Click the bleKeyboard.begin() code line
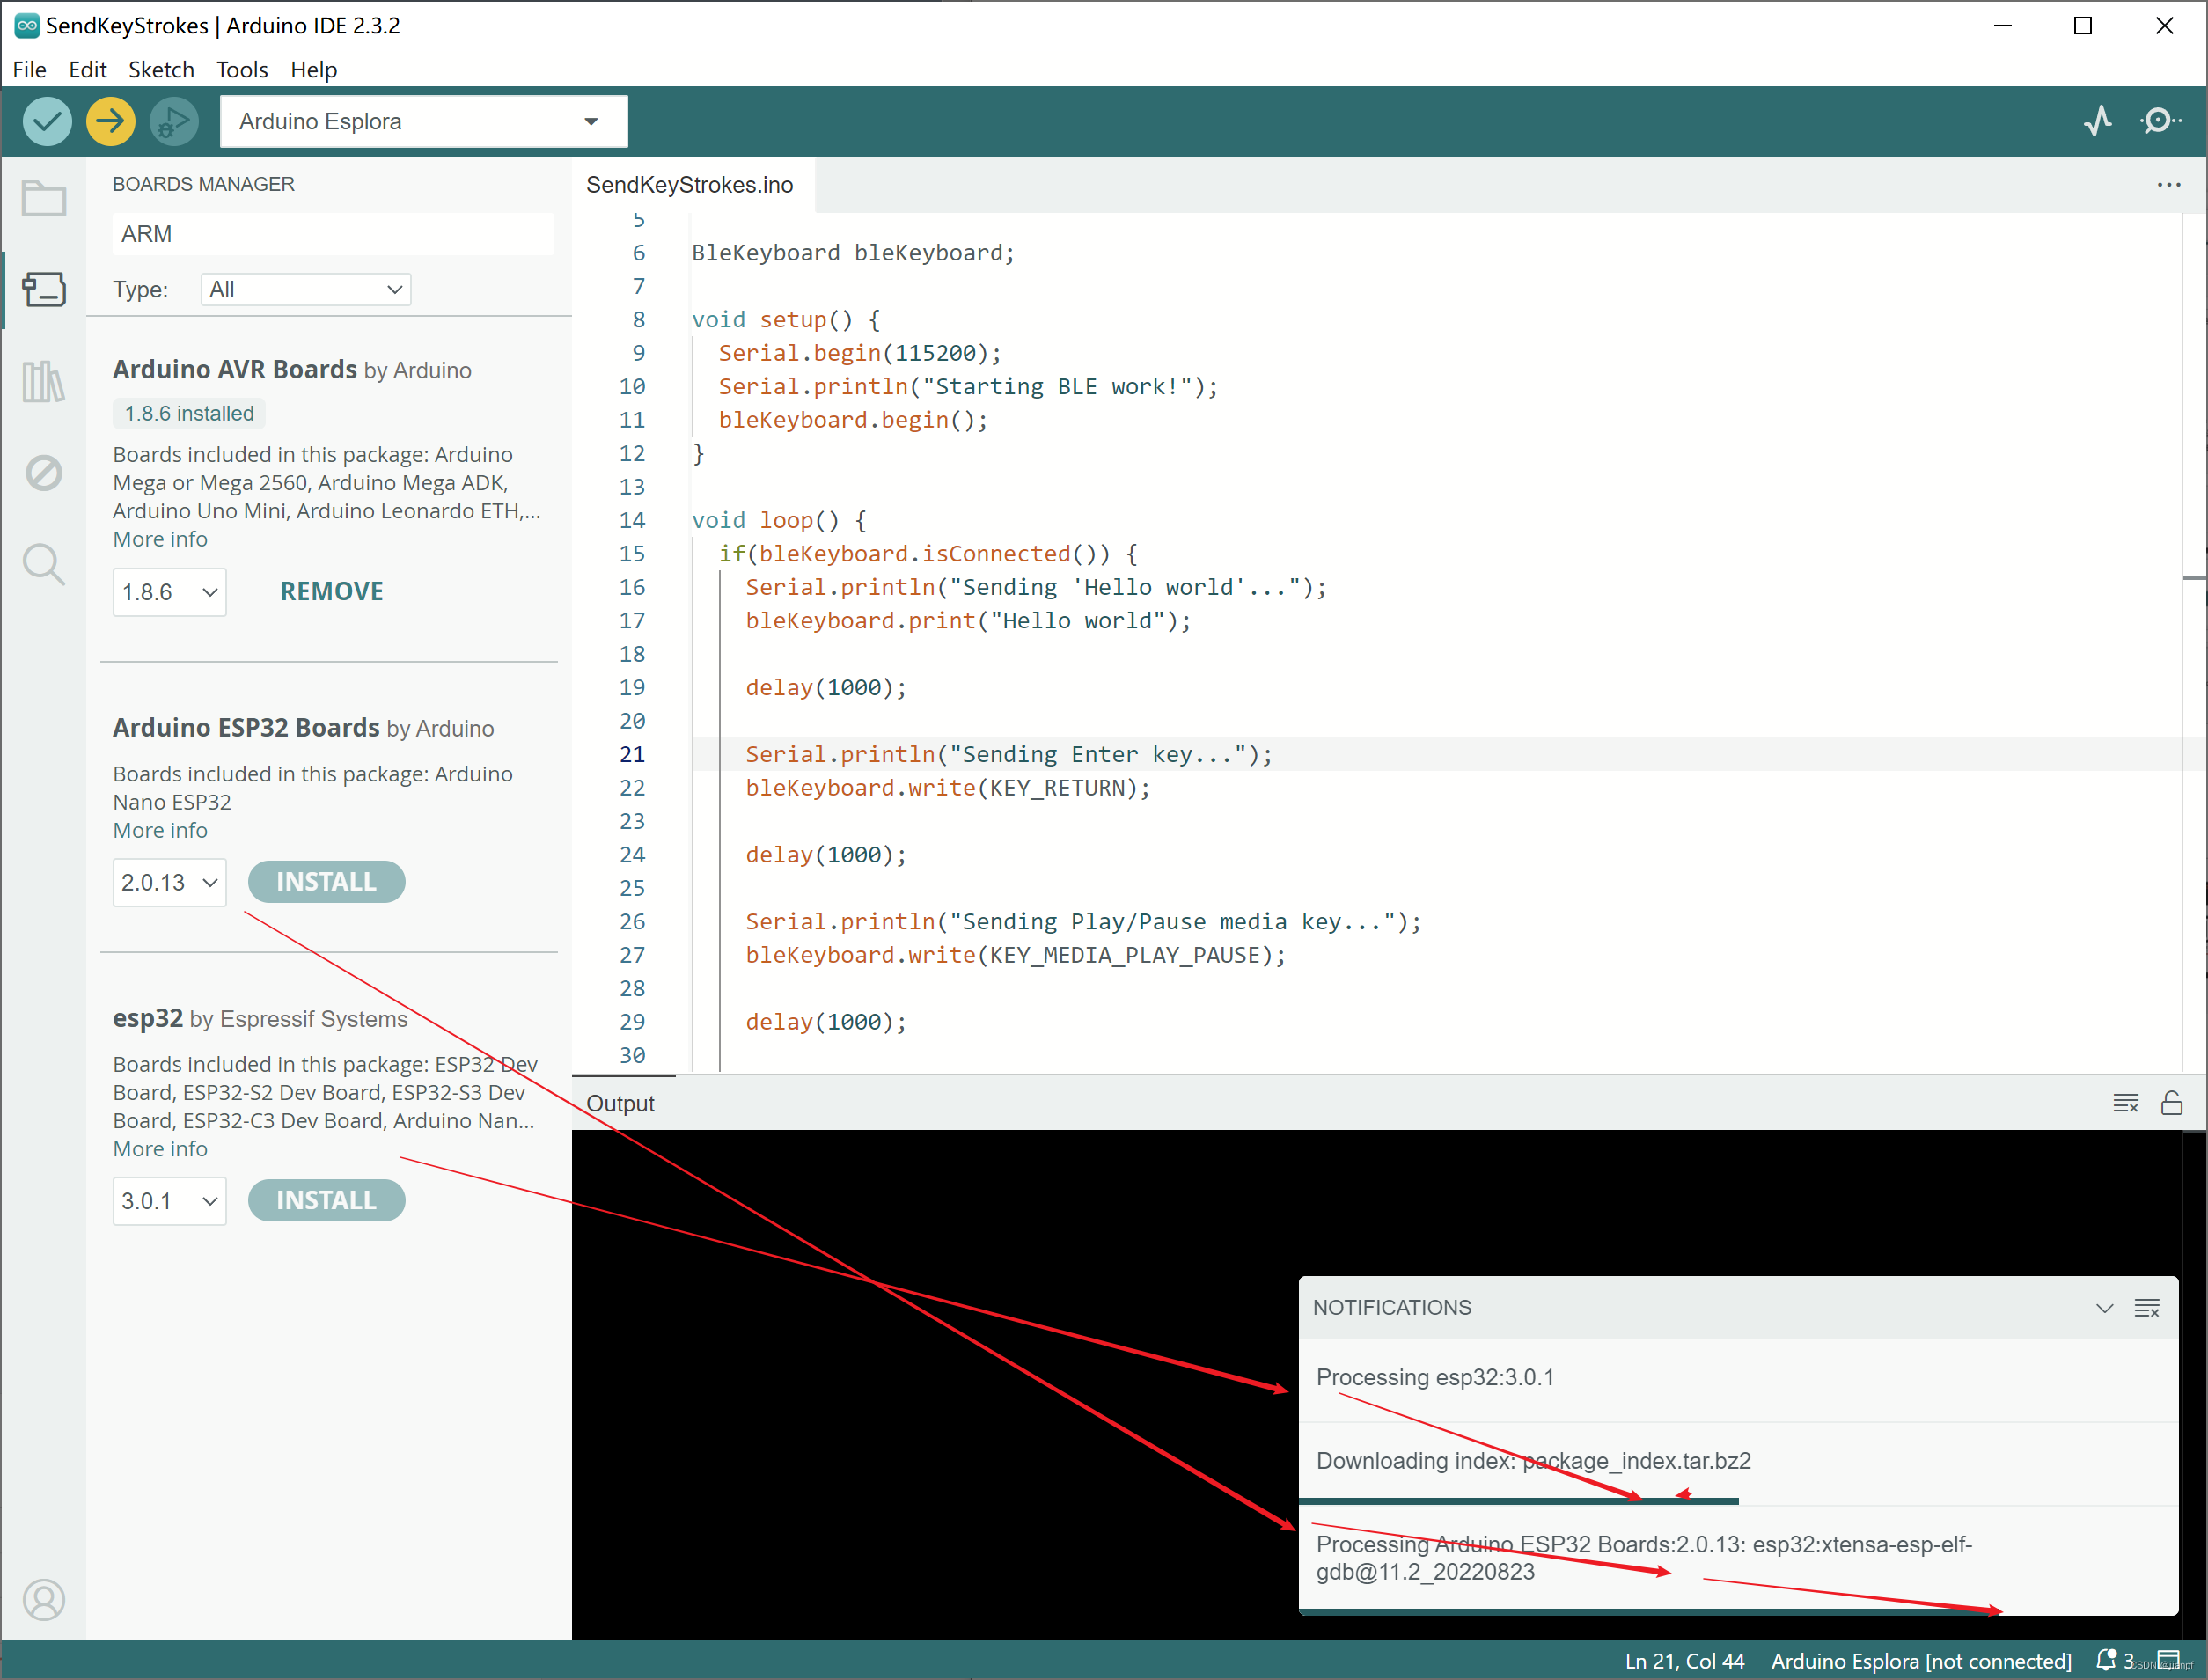 click(x=853, y=420)
